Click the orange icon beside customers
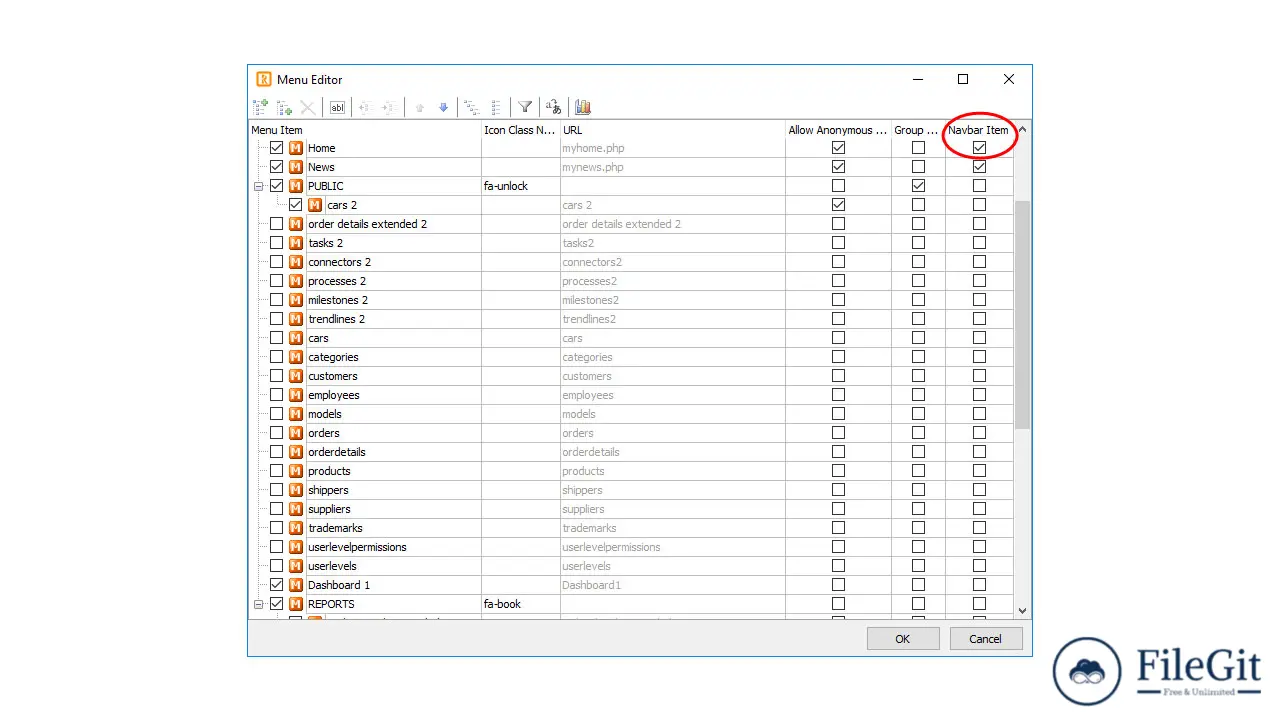 [x=296, y=376]
